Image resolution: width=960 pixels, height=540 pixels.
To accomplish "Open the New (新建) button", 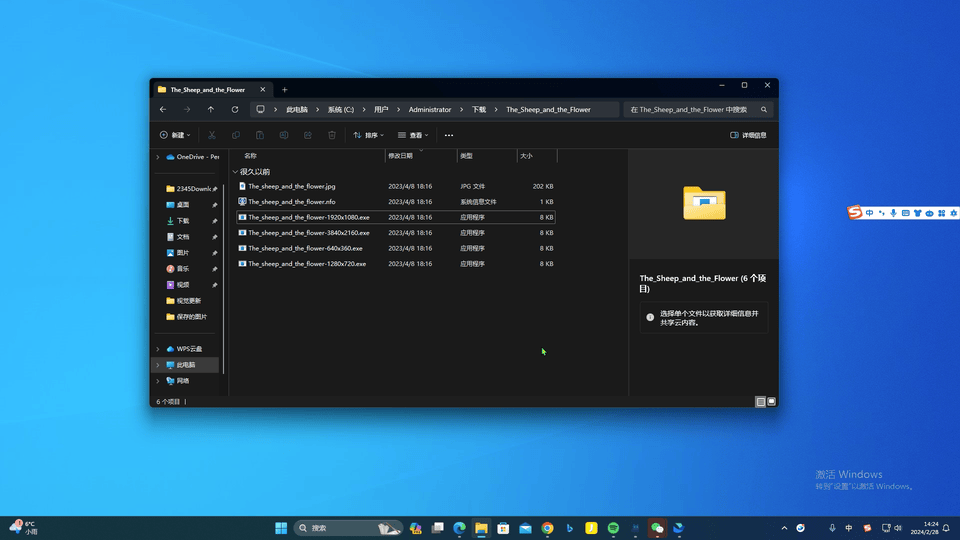I will click(x=175, y=135).
